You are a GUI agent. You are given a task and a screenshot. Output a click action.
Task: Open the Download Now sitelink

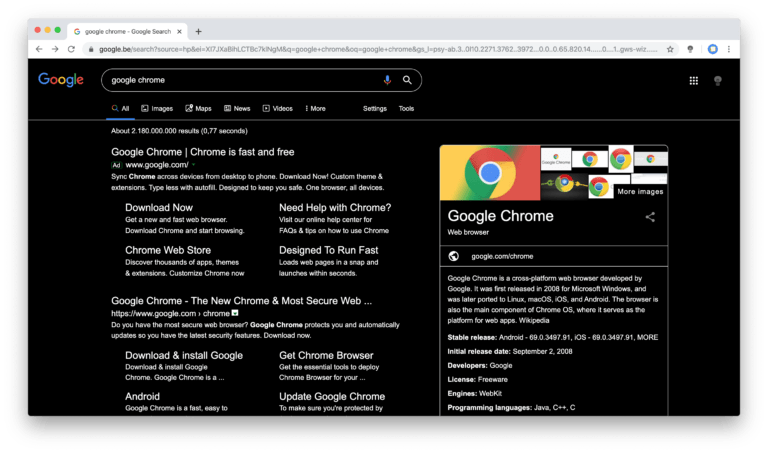[159, 208]
